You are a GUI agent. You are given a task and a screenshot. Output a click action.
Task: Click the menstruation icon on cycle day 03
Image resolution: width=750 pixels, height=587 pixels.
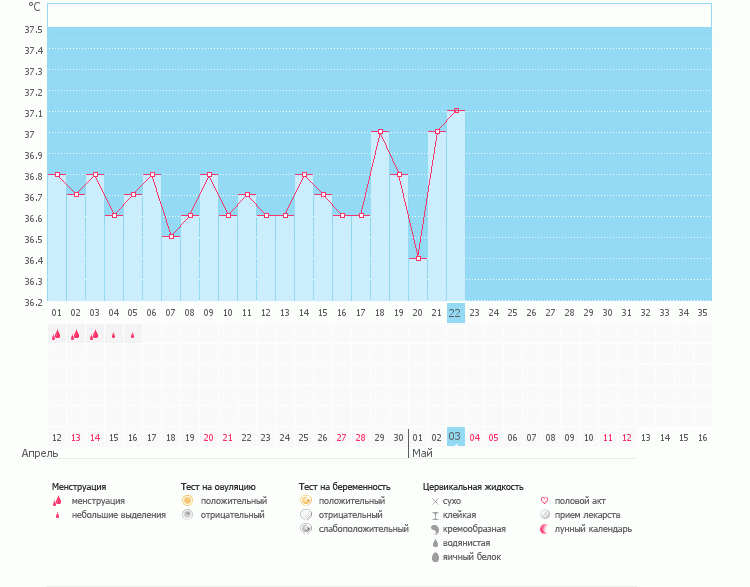95,335
